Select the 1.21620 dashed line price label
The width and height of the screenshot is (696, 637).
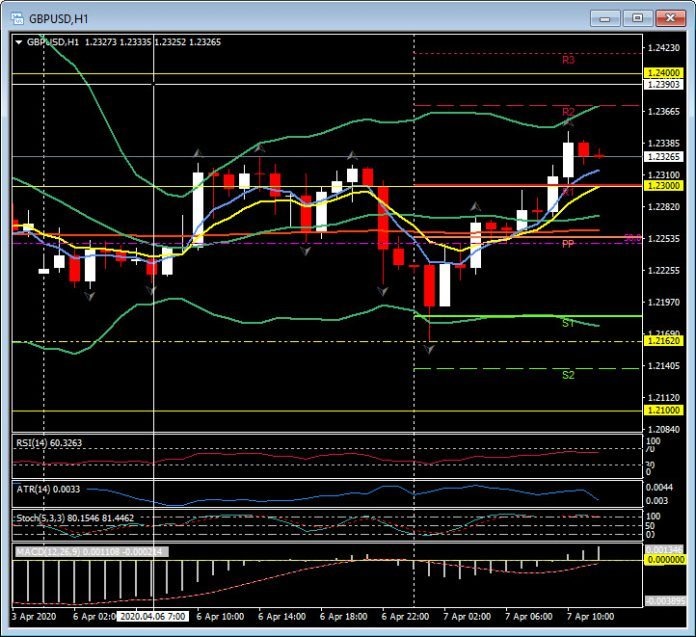click(x=663, y=341)
